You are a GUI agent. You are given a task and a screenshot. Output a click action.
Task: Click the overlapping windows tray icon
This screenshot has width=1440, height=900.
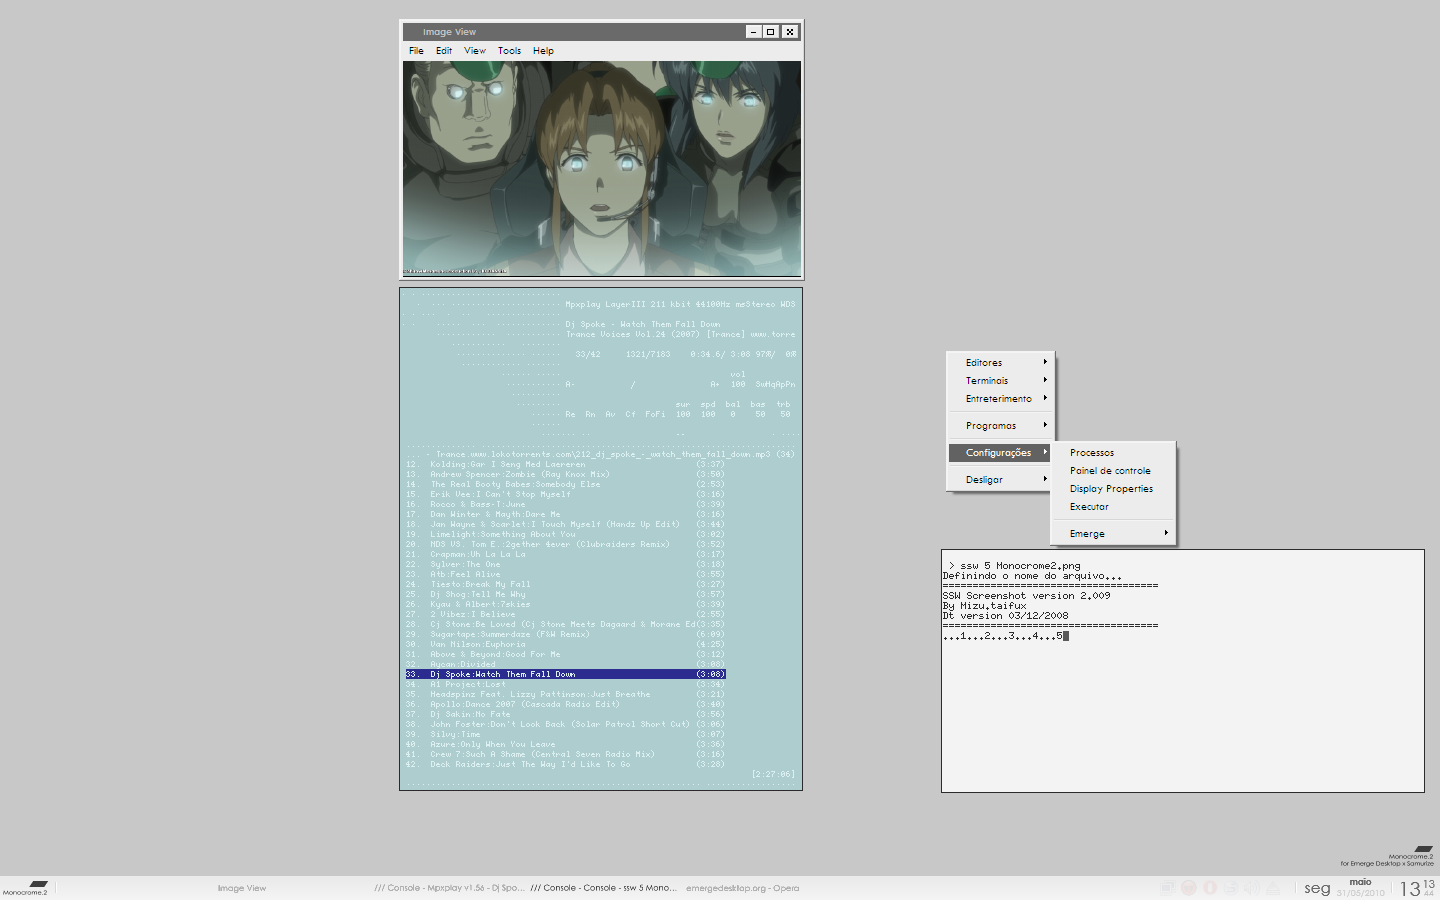pos(1167,888)
